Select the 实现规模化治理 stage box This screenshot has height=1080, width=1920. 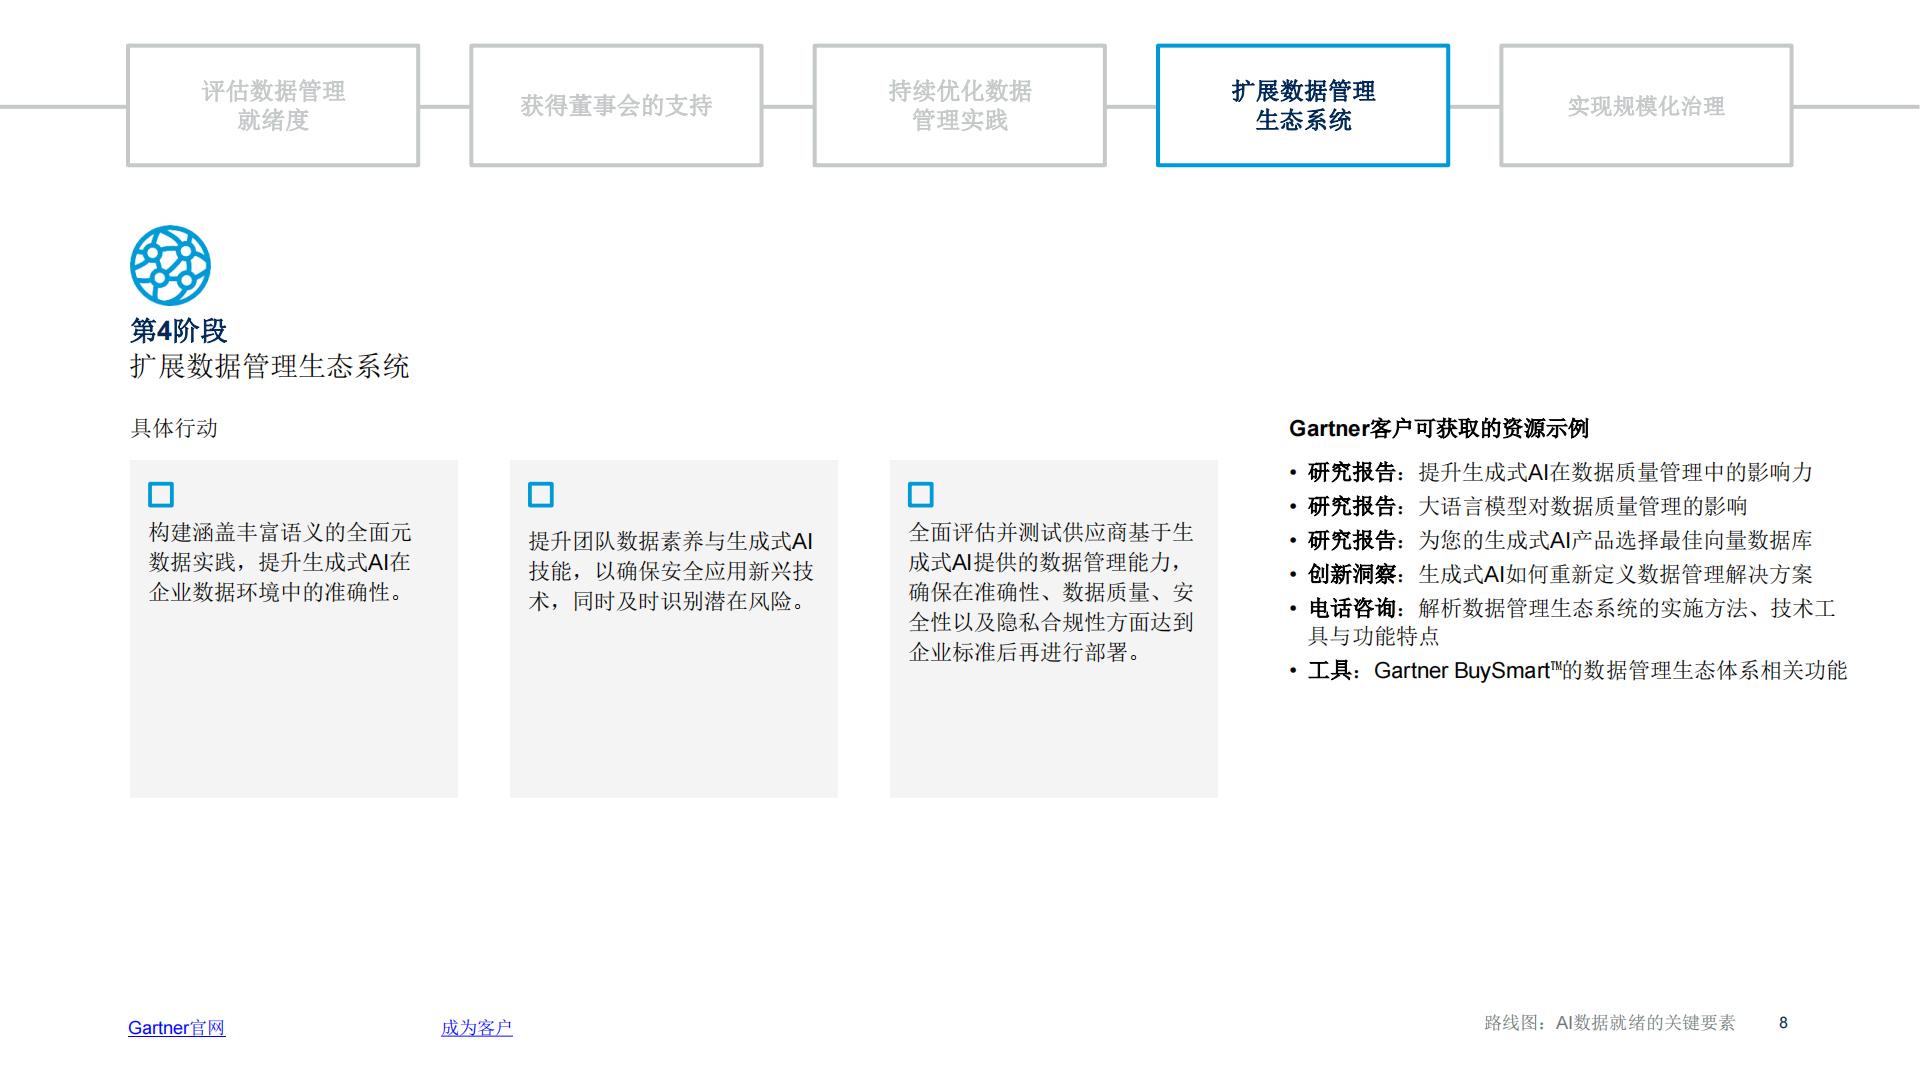coord(1646,105)
